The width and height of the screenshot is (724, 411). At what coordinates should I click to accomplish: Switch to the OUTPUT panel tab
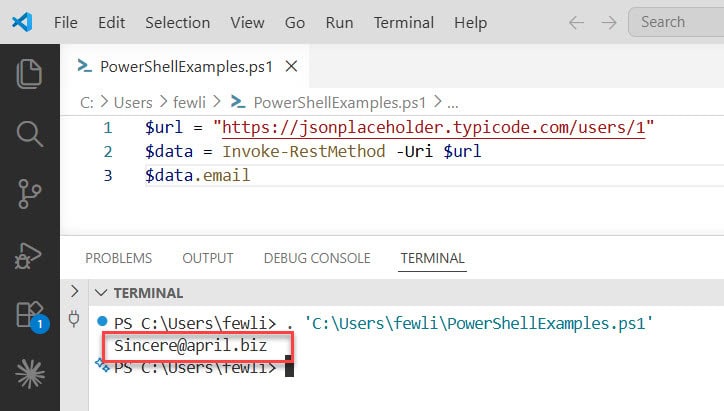pos(208,258)
